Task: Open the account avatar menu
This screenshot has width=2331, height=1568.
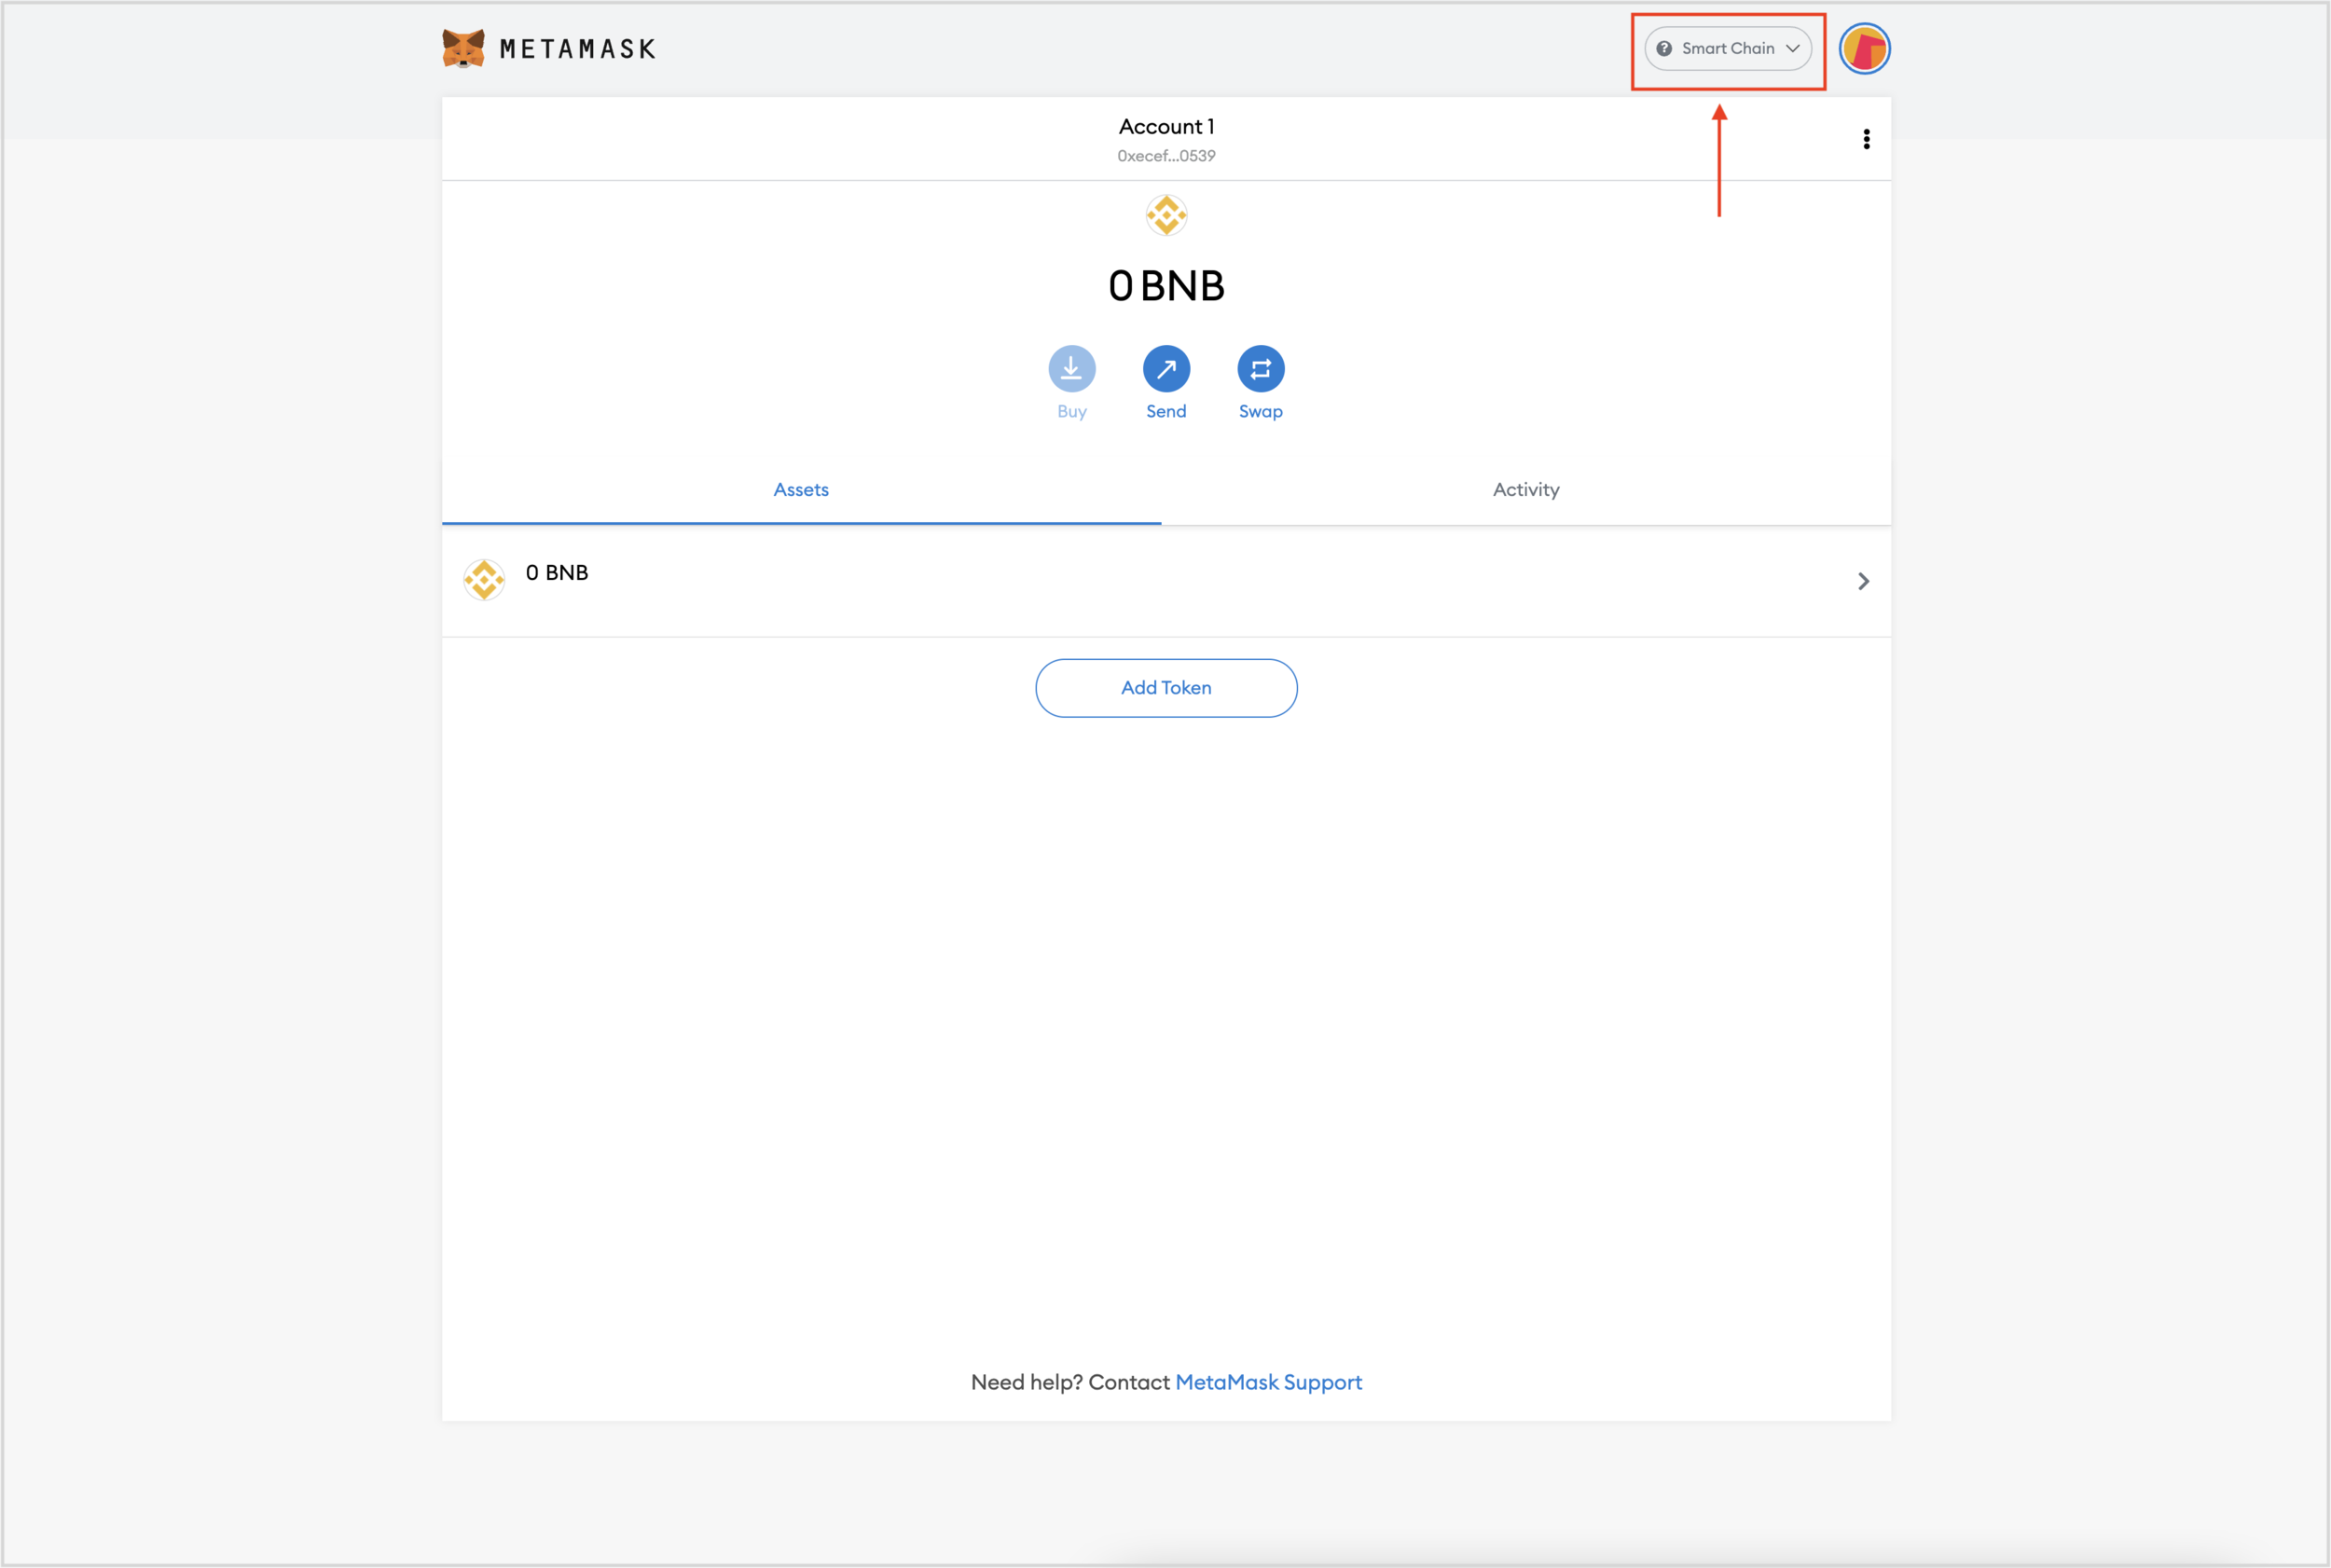Action: click(x=1864, y=48)
